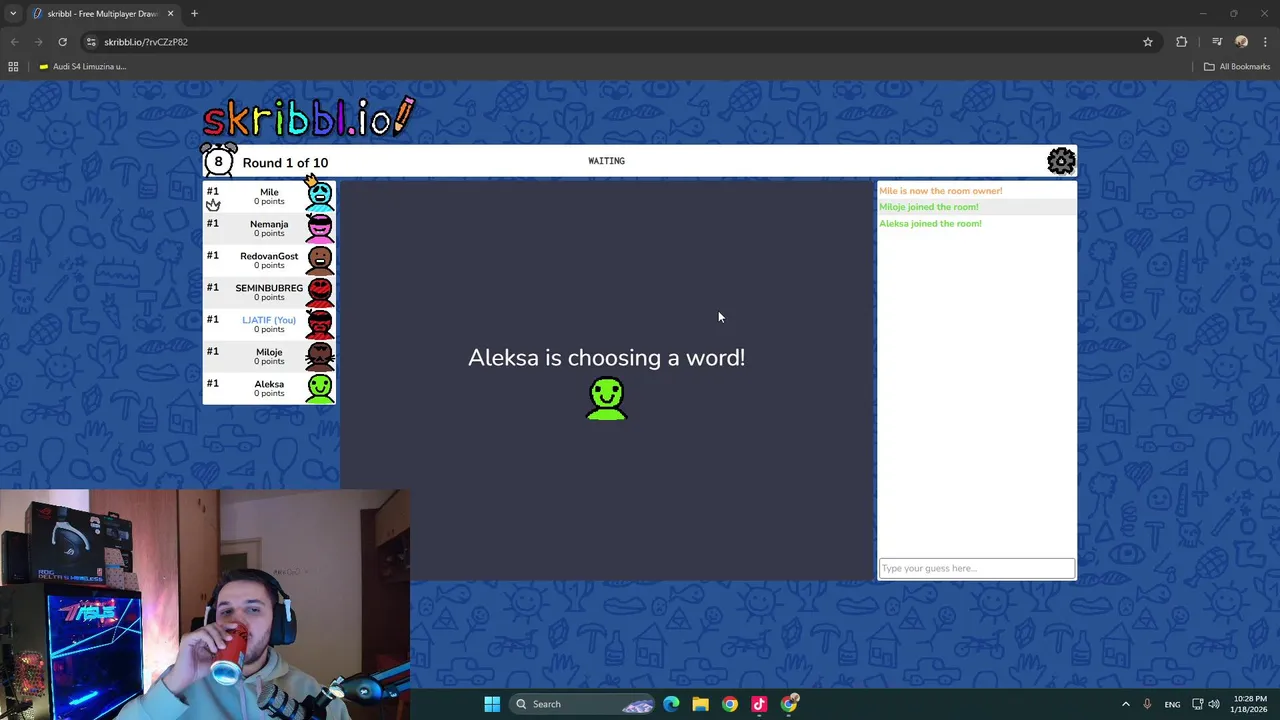Viewport: 1280px width, 720px height.
Task: Reload the page
Action: coord(62,42)
